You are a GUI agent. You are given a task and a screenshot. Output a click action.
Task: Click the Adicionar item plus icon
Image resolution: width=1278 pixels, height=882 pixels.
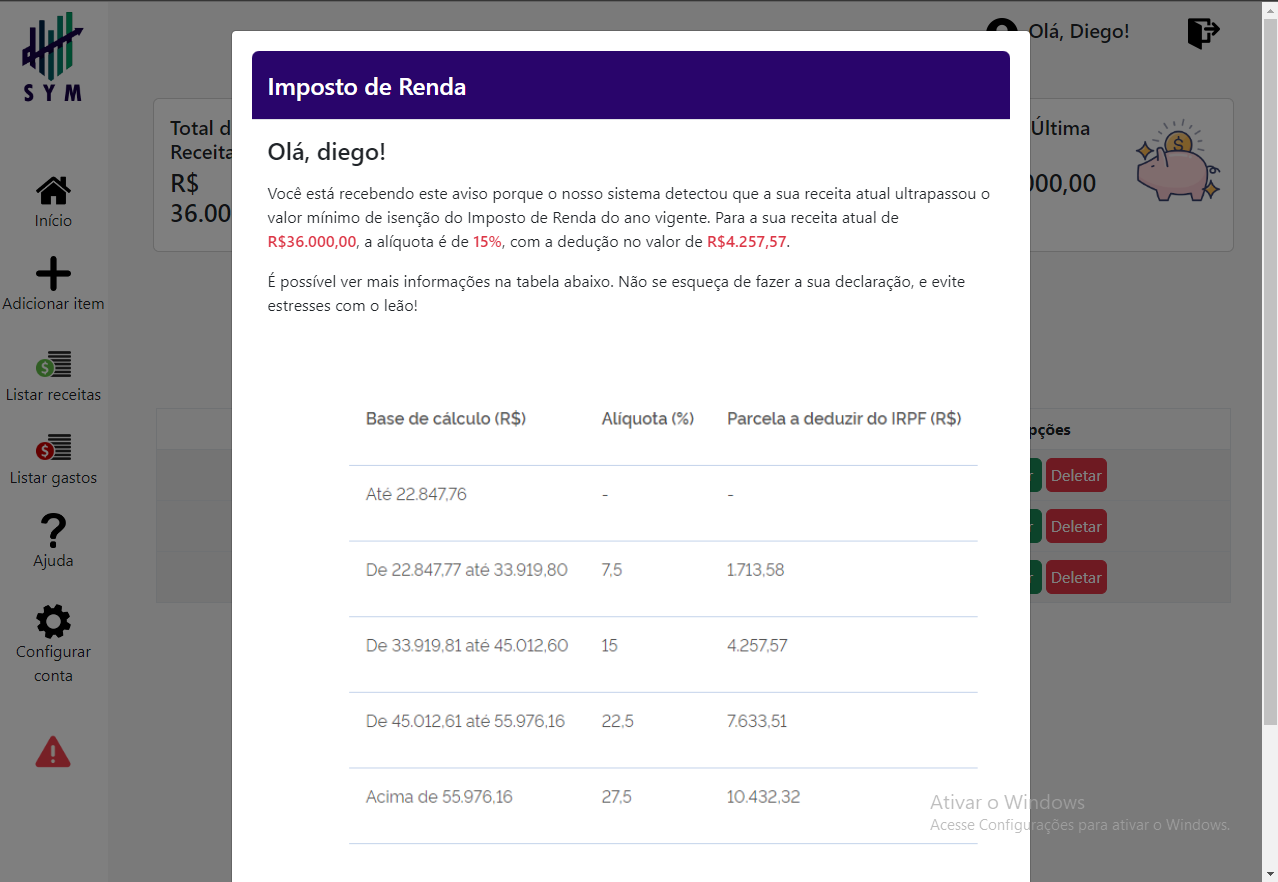[53, 273]
